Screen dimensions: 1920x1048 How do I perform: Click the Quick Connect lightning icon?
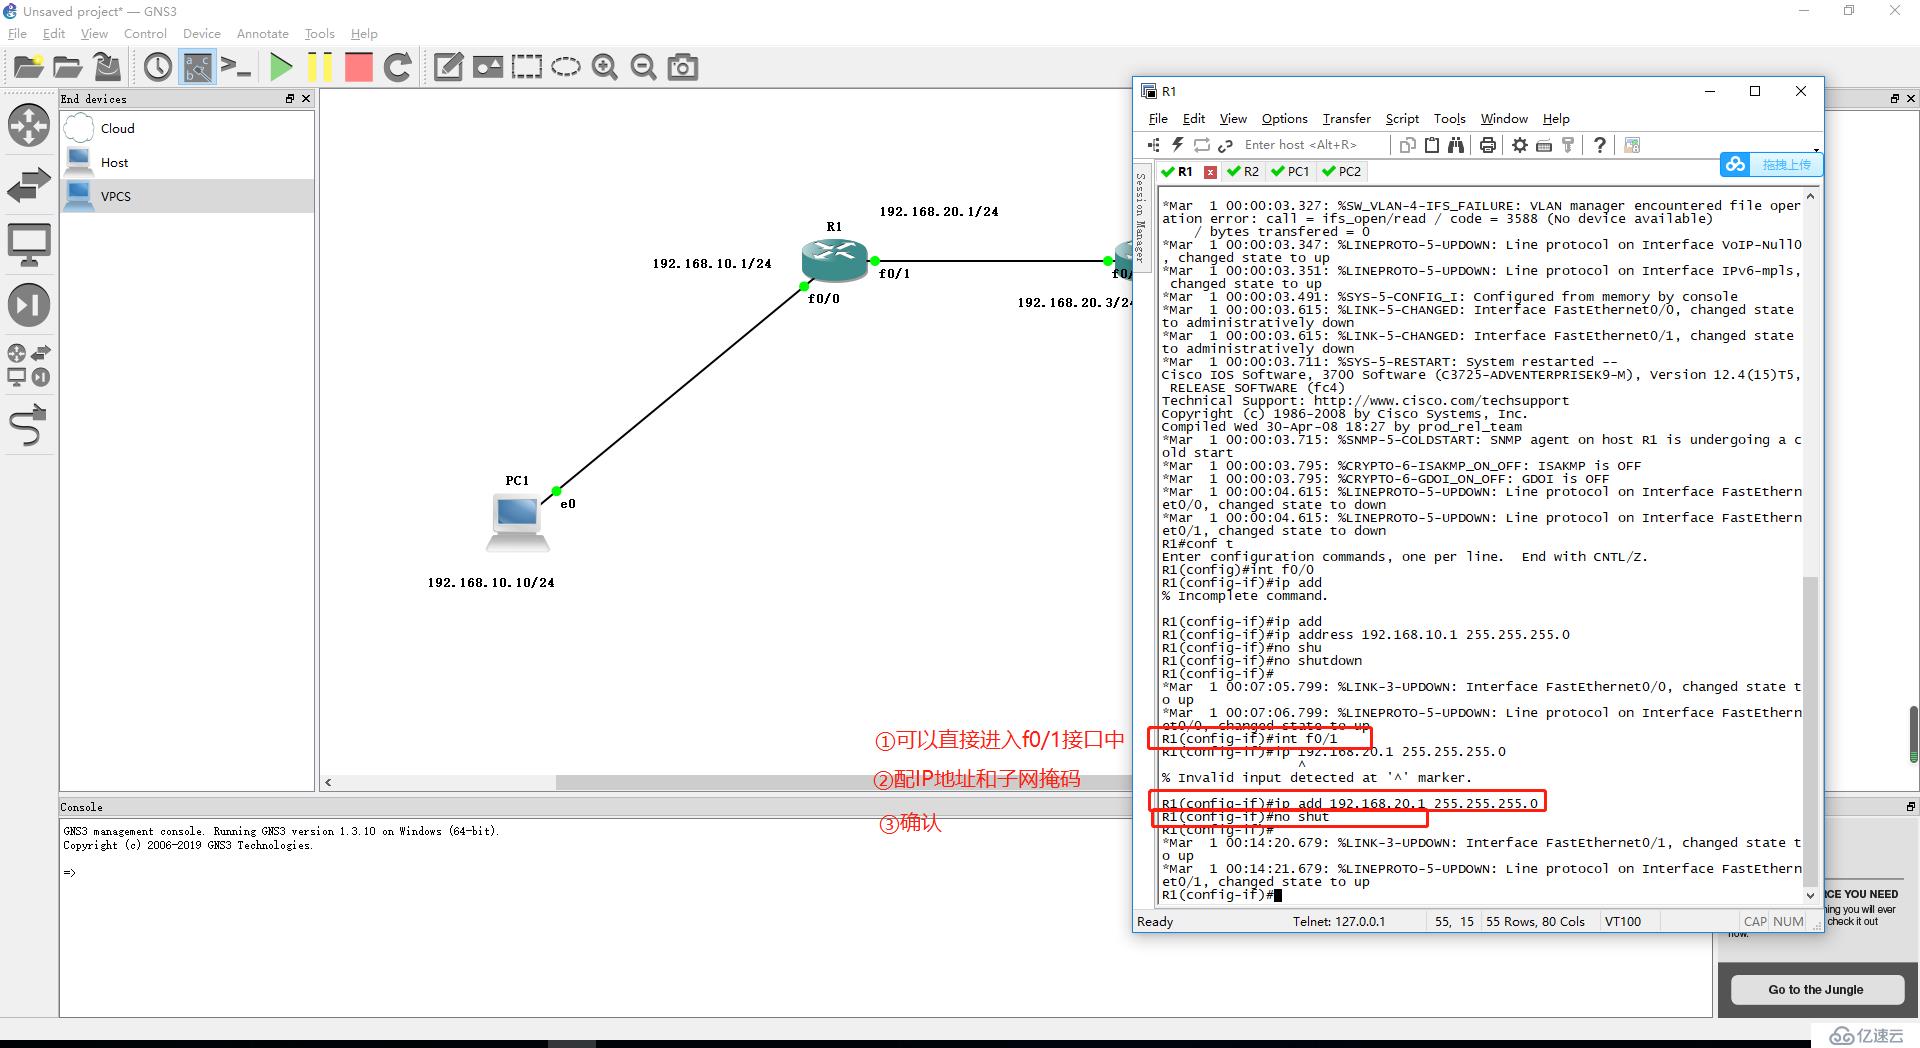pos(1178,145)
